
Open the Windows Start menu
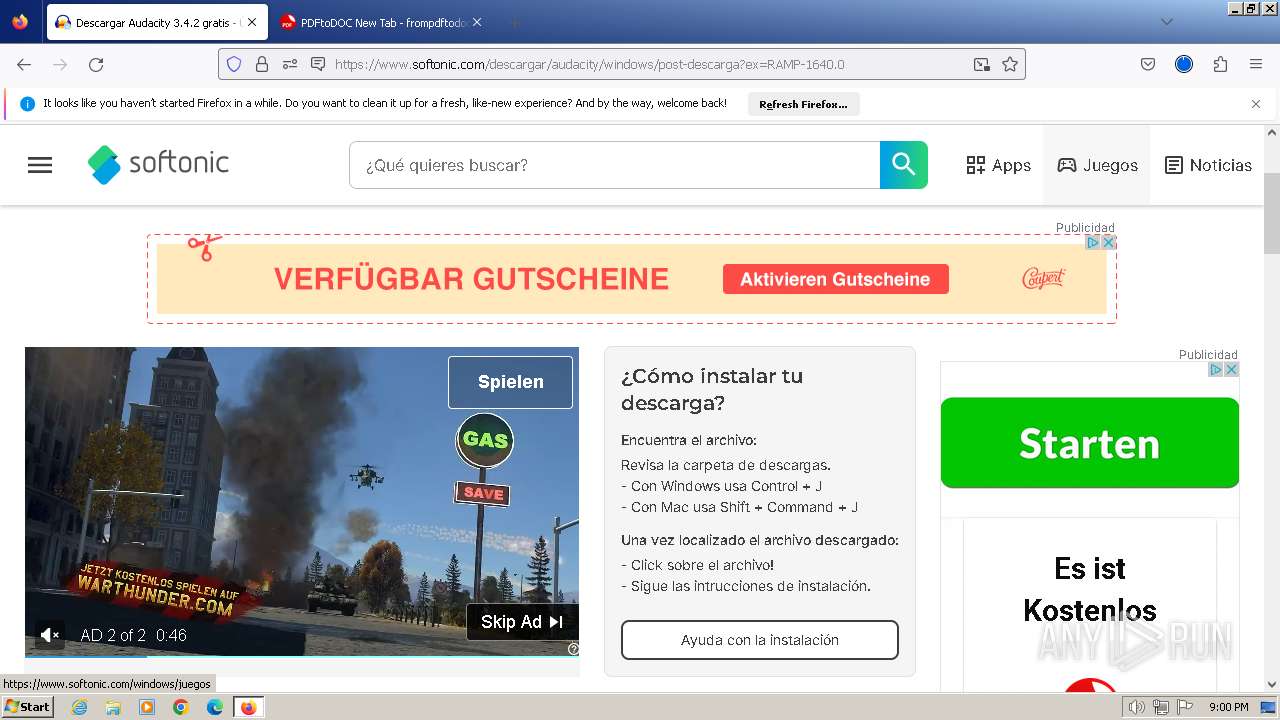27,707
